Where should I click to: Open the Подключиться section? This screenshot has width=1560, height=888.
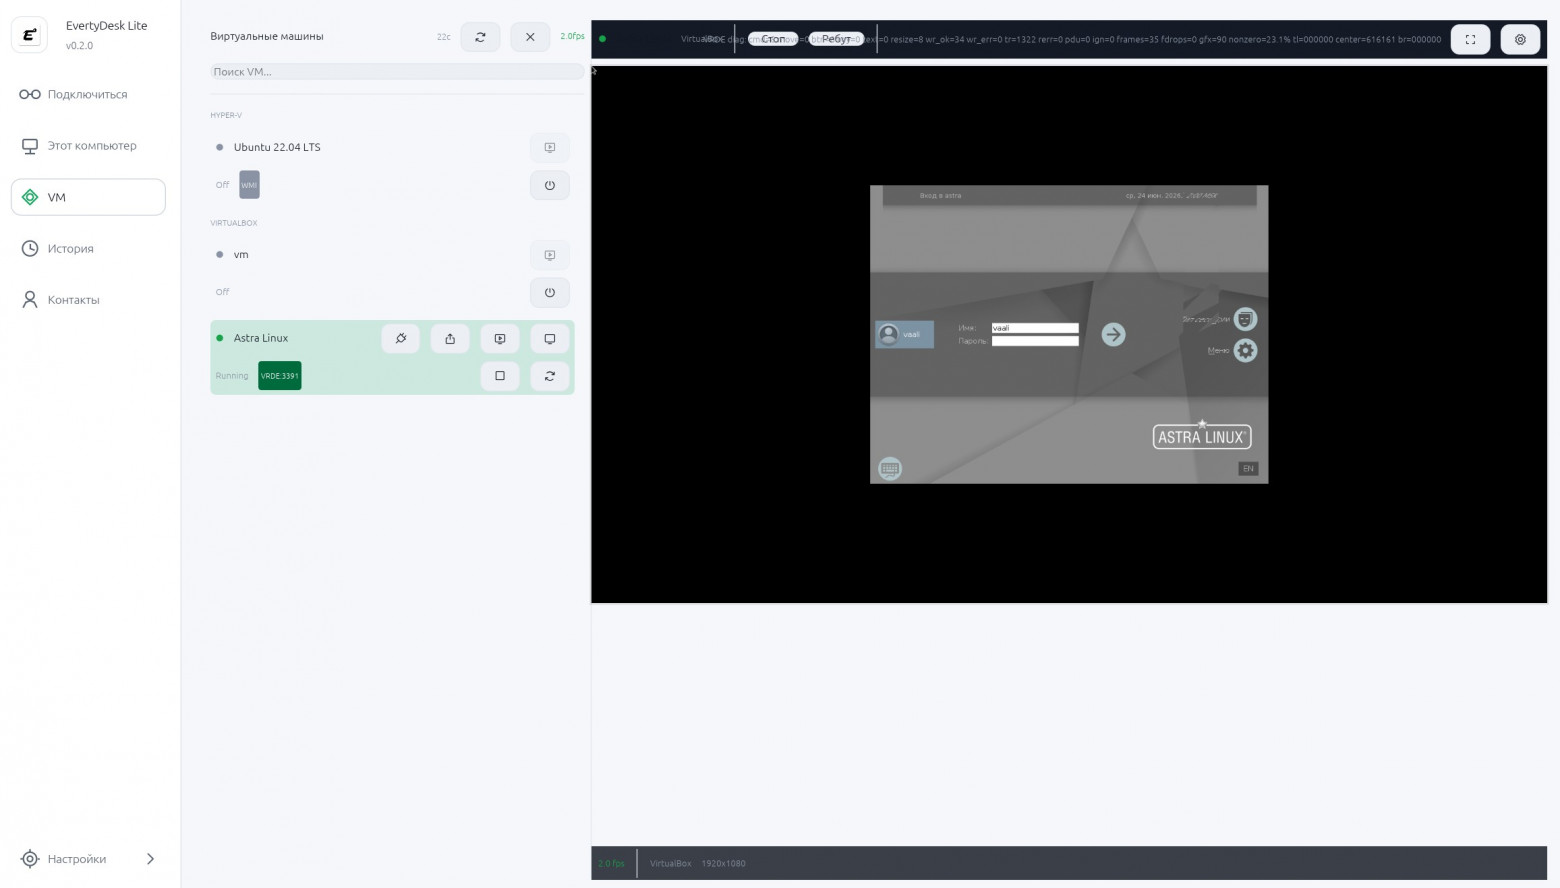88,94
